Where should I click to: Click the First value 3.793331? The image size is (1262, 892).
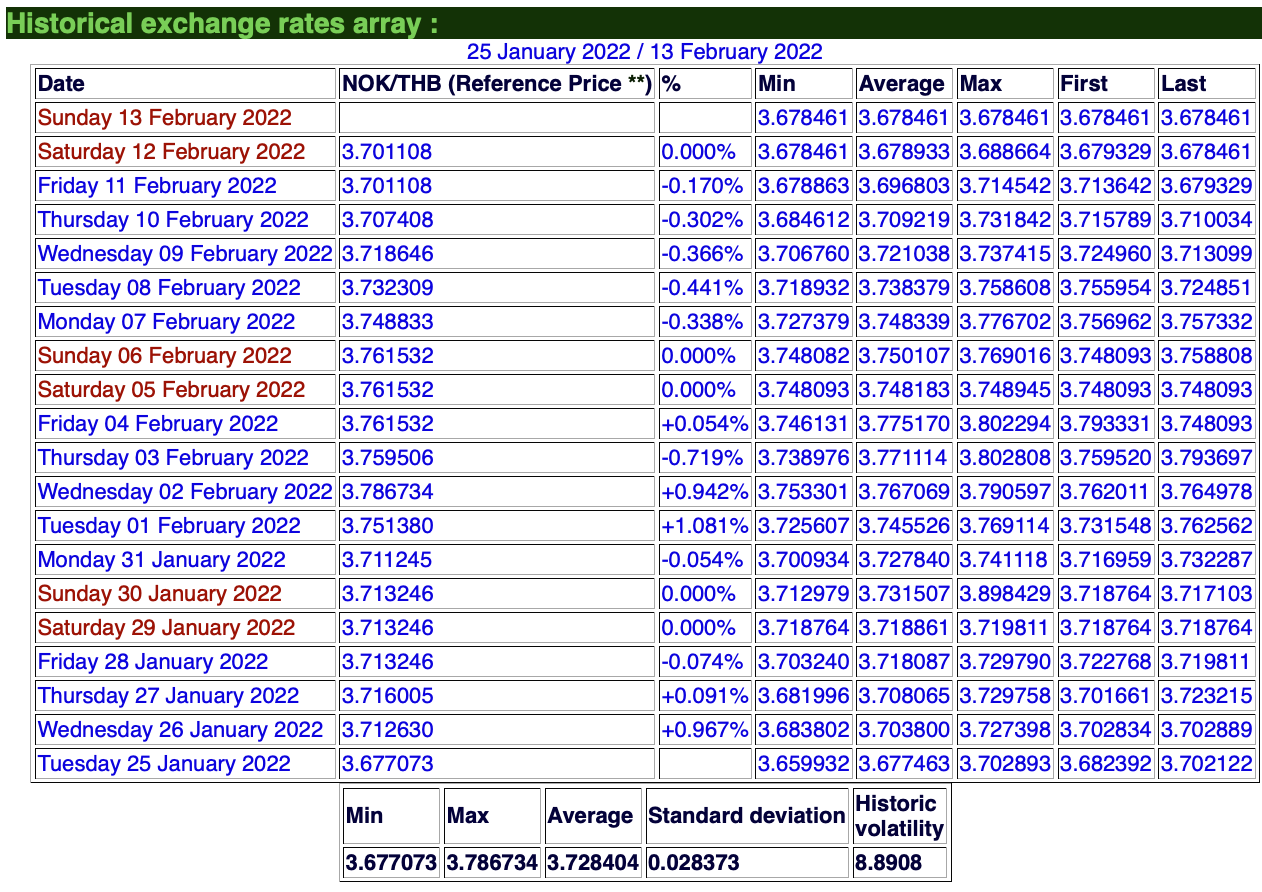(x=1106, y=424)
